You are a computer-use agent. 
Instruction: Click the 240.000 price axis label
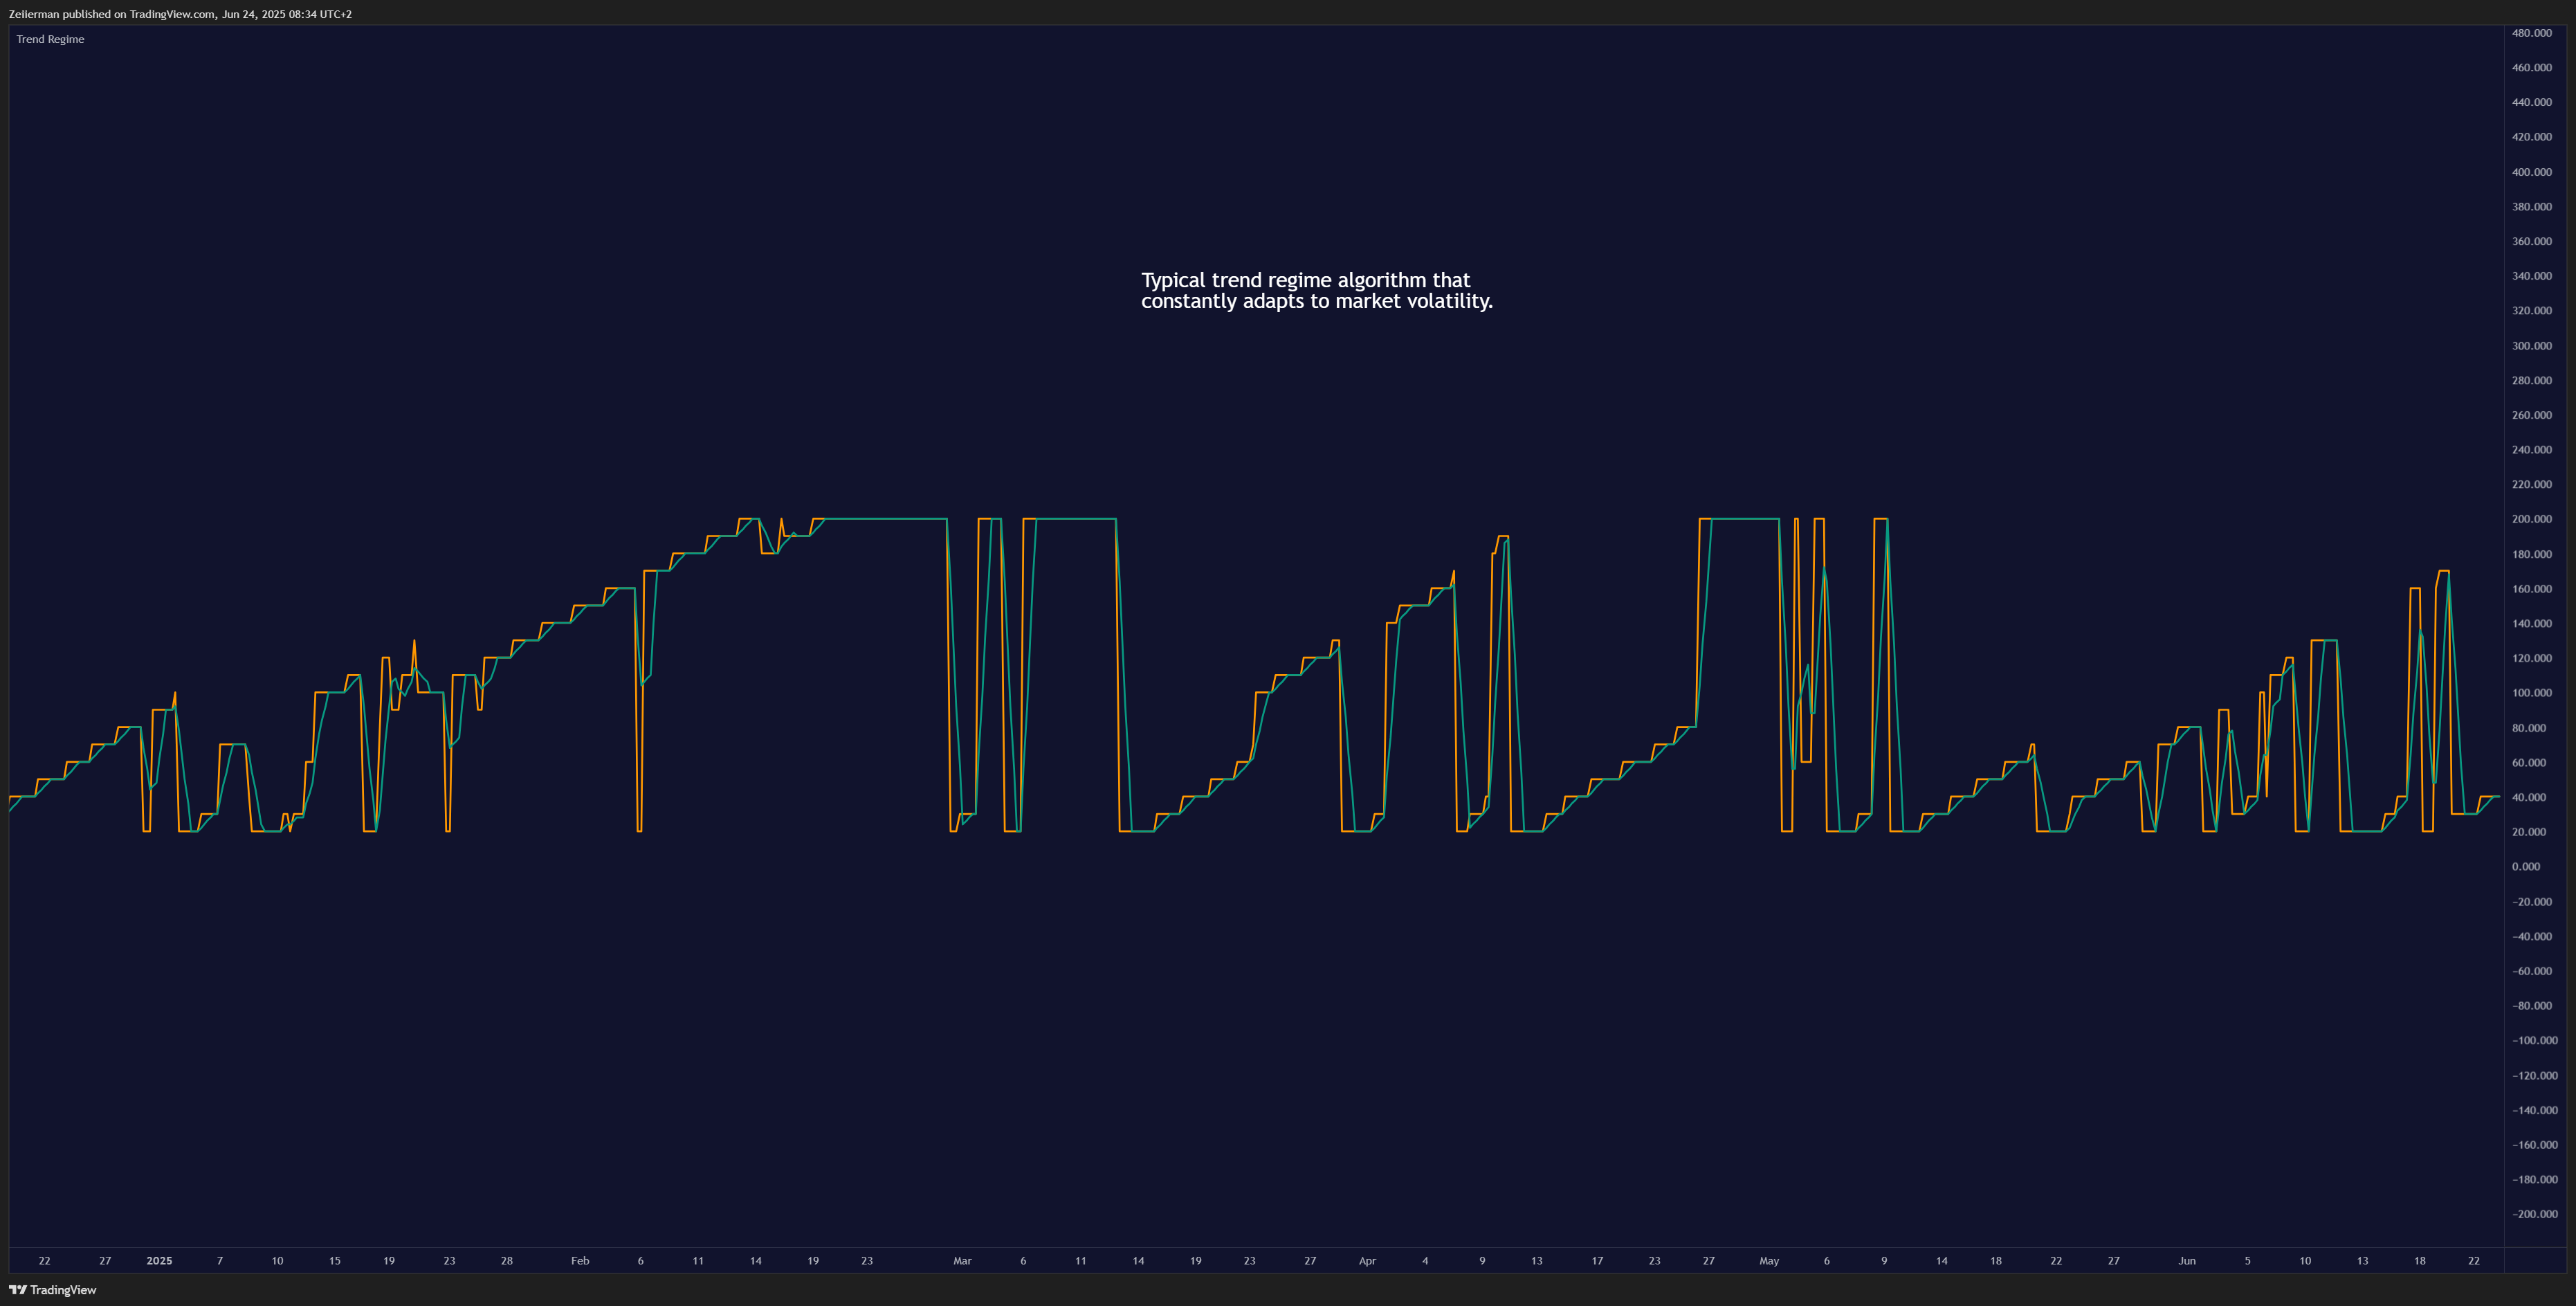(2531, 450)
